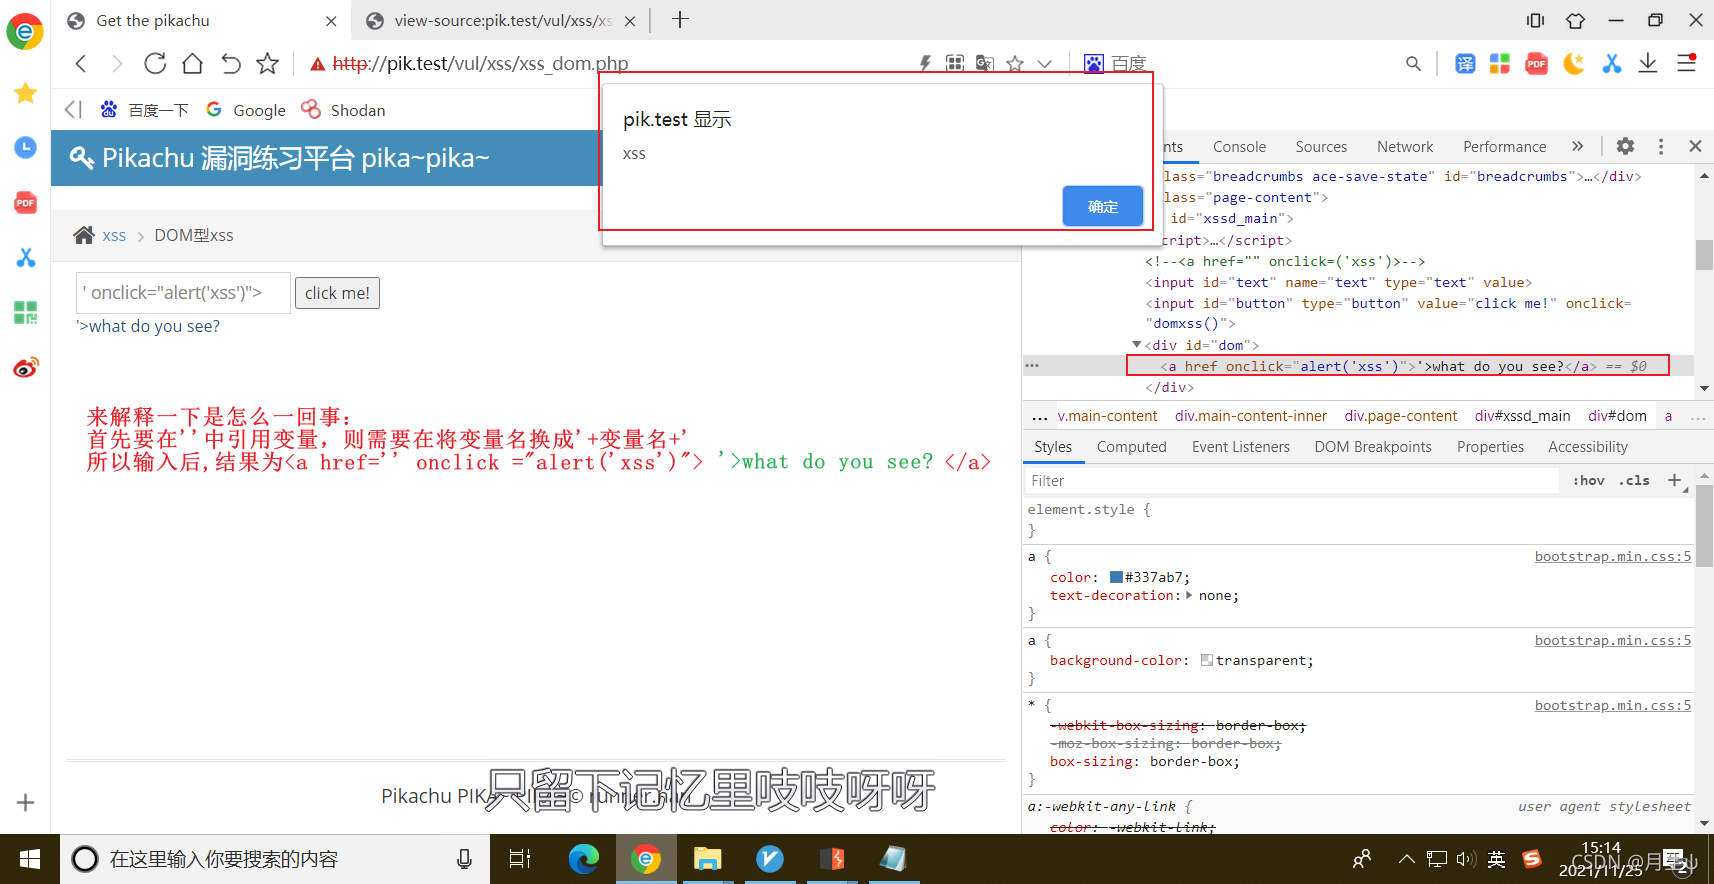Open the 百度一下 bookmark
Viewport: 1714px width, 884px height.
point(145,110)
